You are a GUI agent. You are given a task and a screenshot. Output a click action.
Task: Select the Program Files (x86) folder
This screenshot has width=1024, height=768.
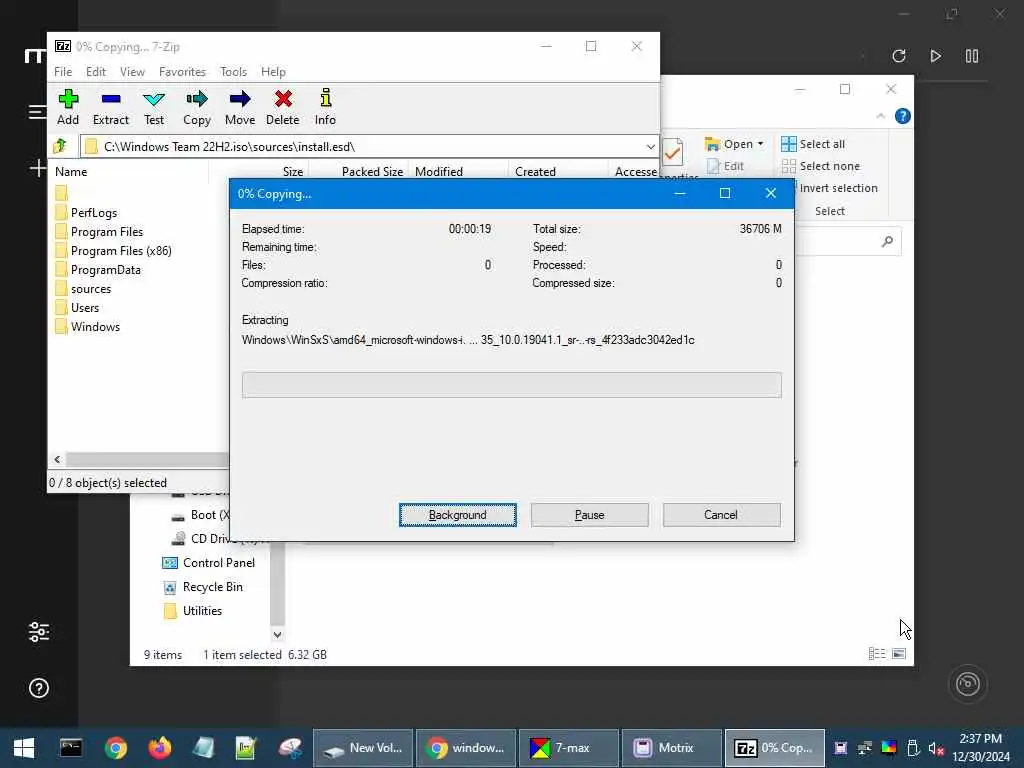(x=121, y=251)
